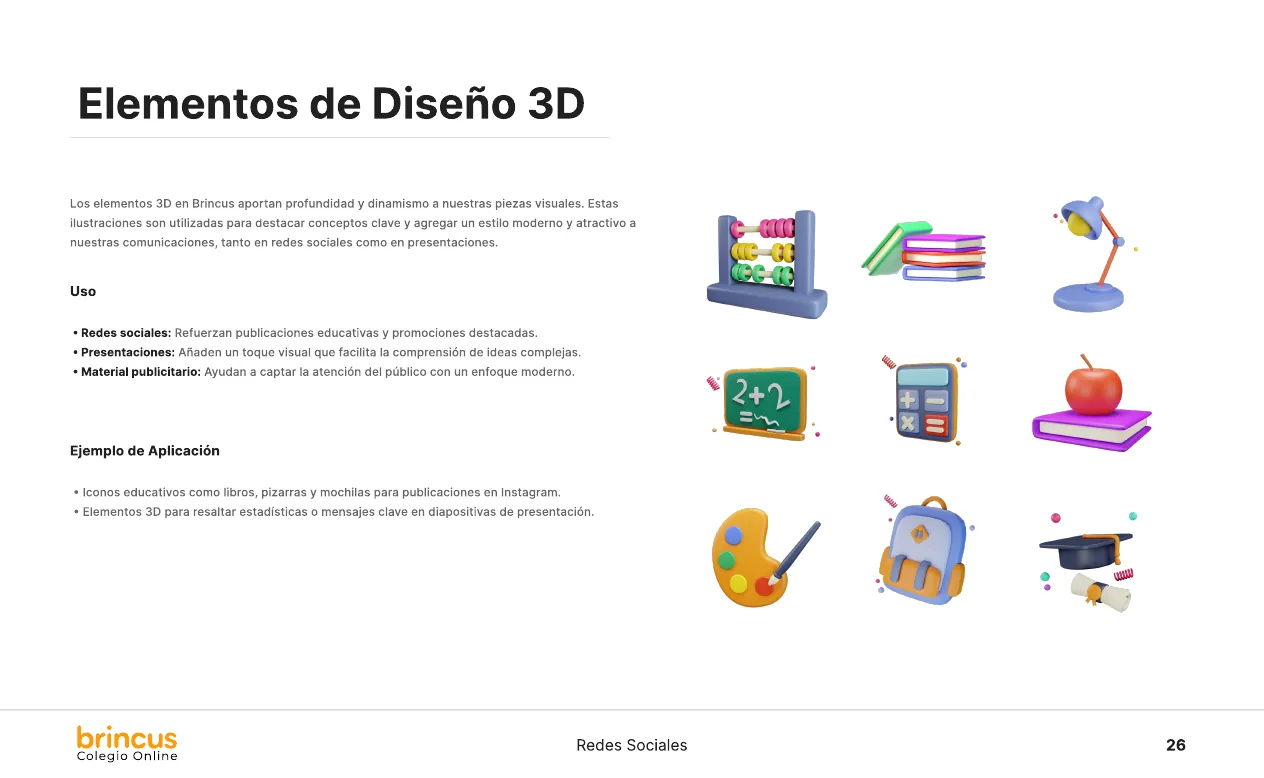This screenshot has height=778, width=1264.
Task: Select the "Uso" section heading
Action: coord(83,291)
